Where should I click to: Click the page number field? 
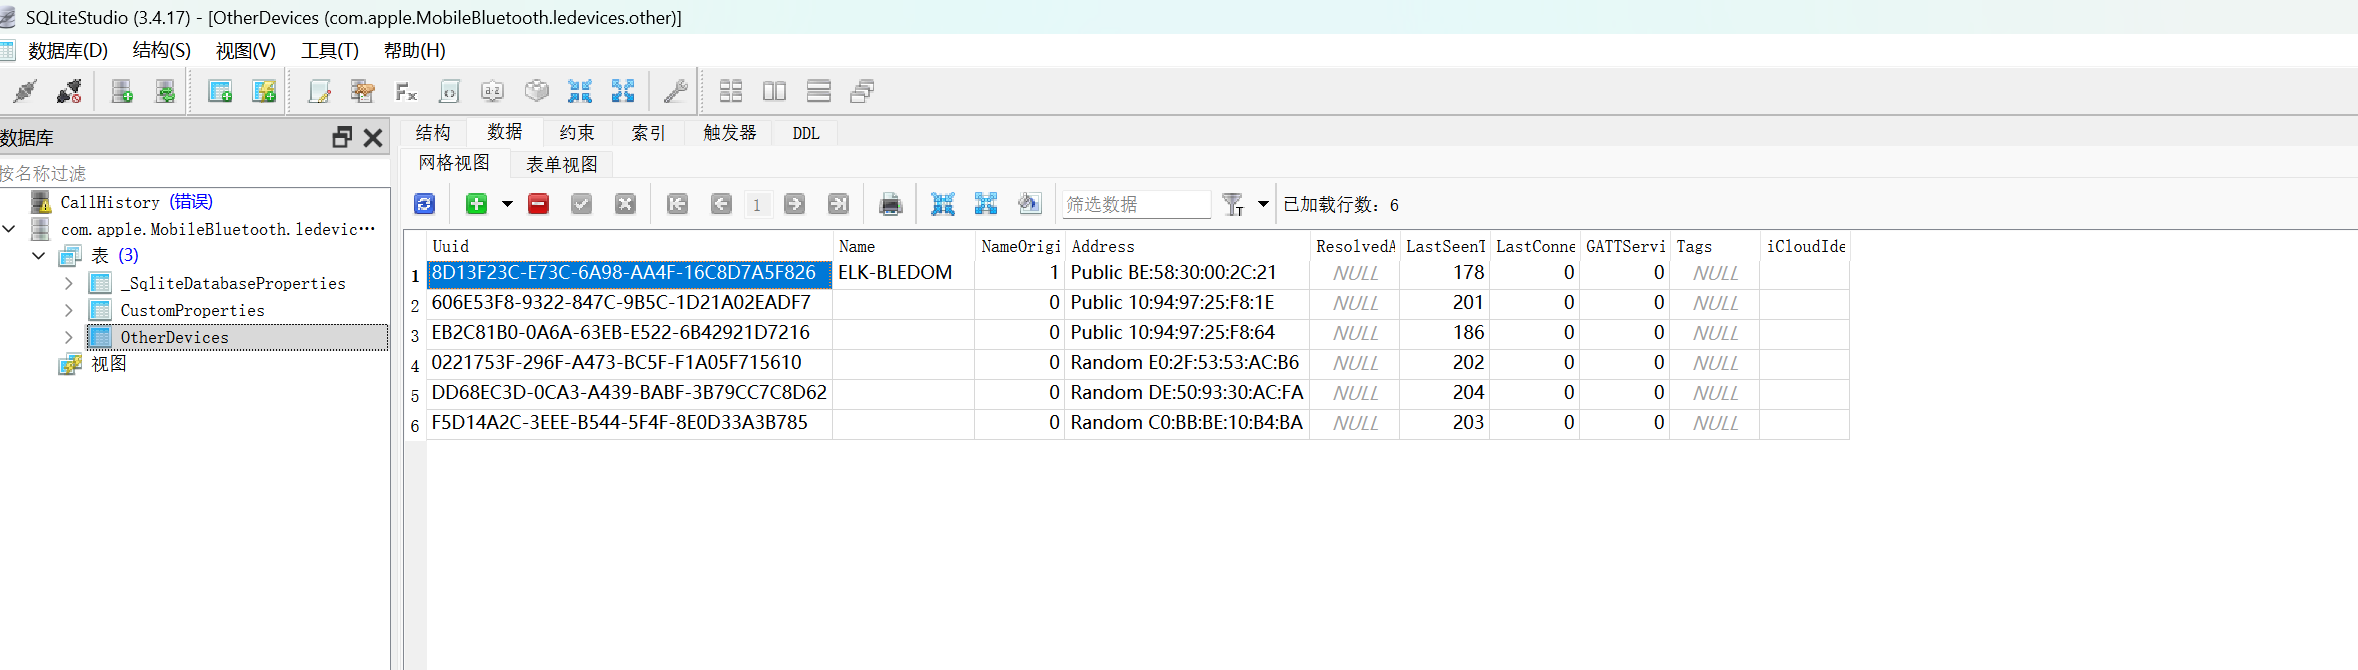tap(758, 204)
